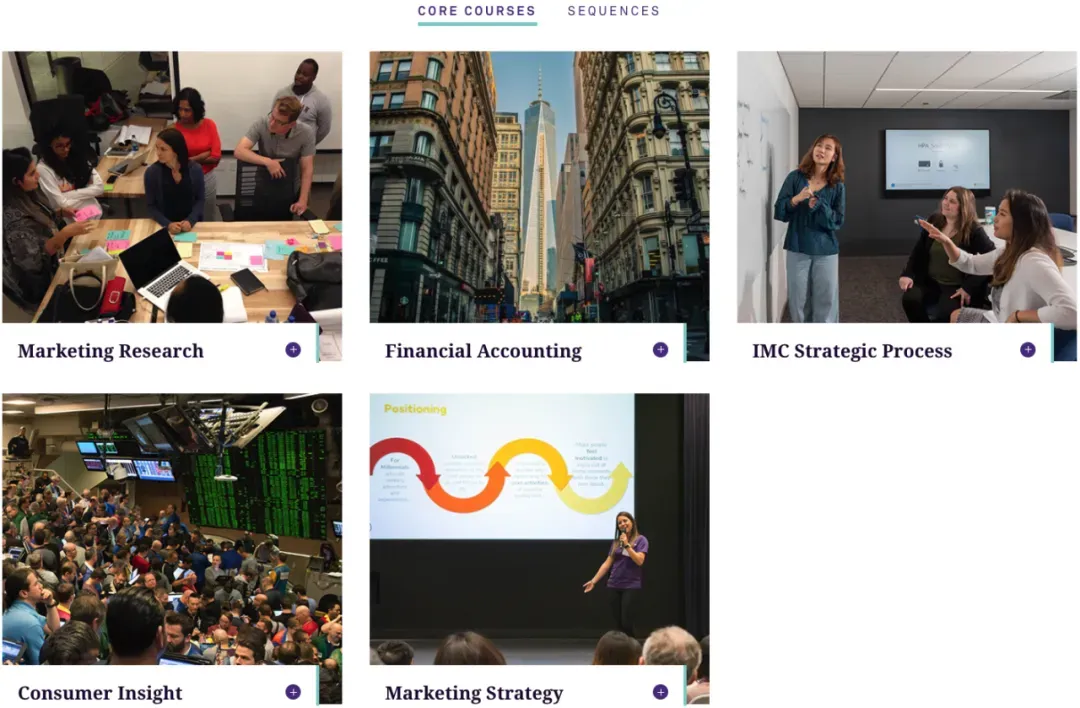The height and width of the screenshot is (708, 1080).
Task: Expand the Consumer Insight plus icon
Action: point(293,691)
